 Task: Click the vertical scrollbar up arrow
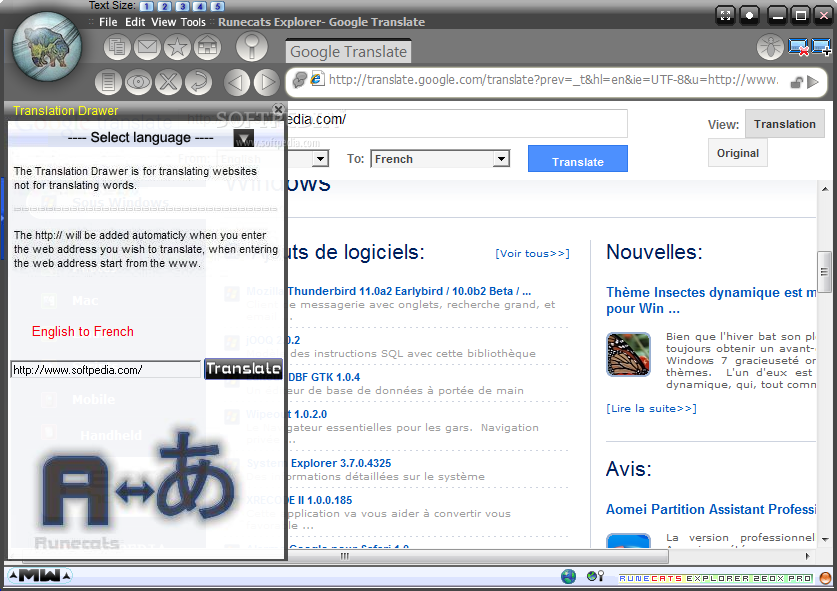point(825,189)
